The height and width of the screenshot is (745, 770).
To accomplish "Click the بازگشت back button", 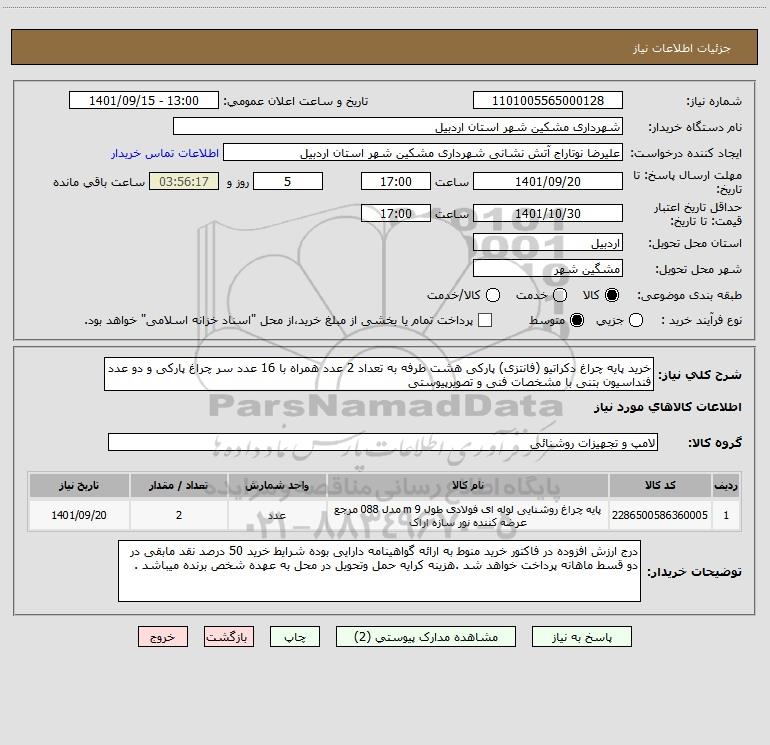I will [229, 637].
